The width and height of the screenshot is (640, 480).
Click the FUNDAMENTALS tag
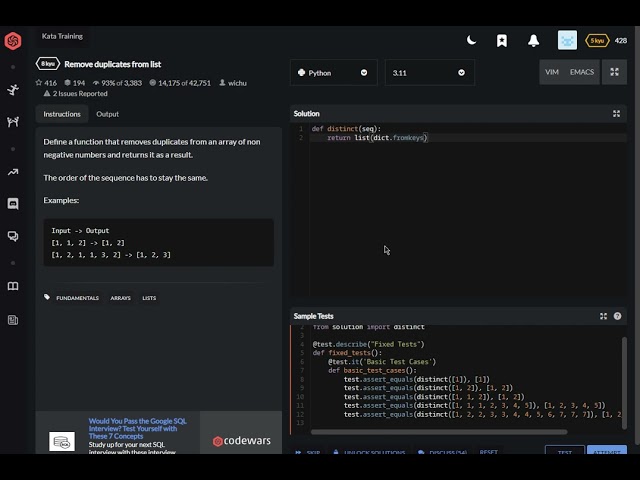77,298
